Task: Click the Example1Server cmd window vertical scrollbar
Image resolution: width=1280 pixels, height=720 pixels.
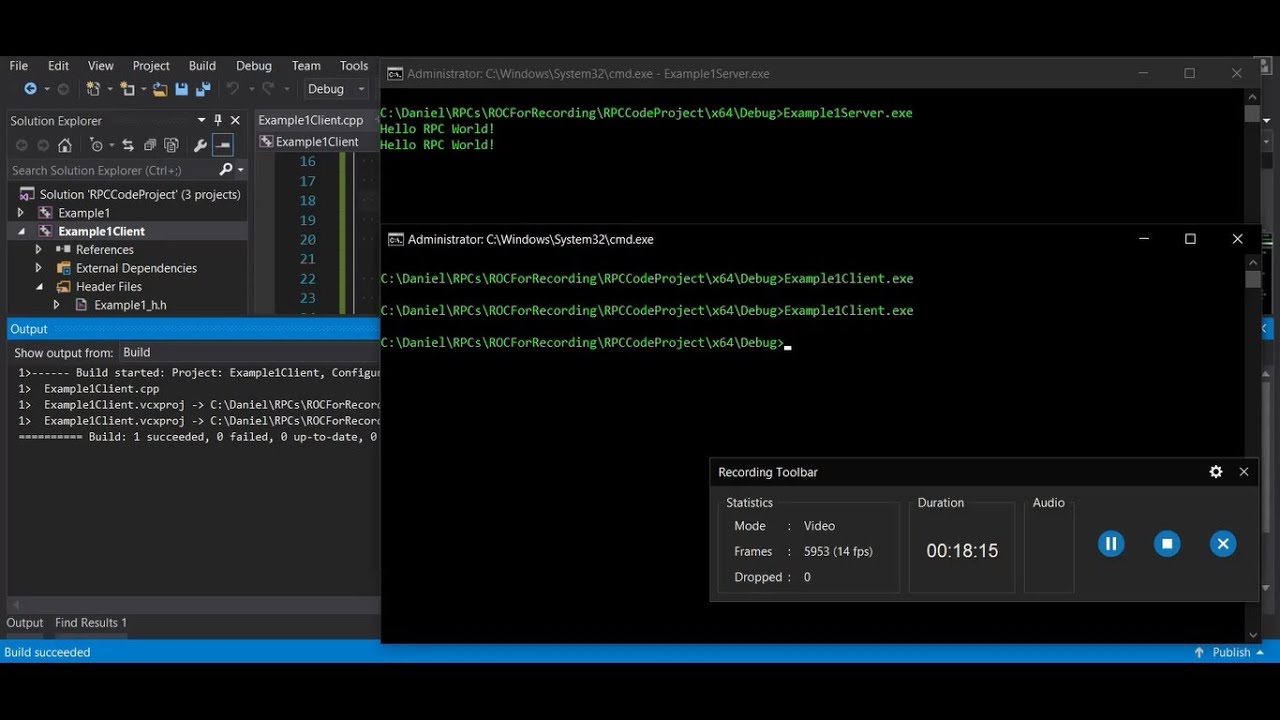Action: pyautogui.click(x=1253, y=155)
